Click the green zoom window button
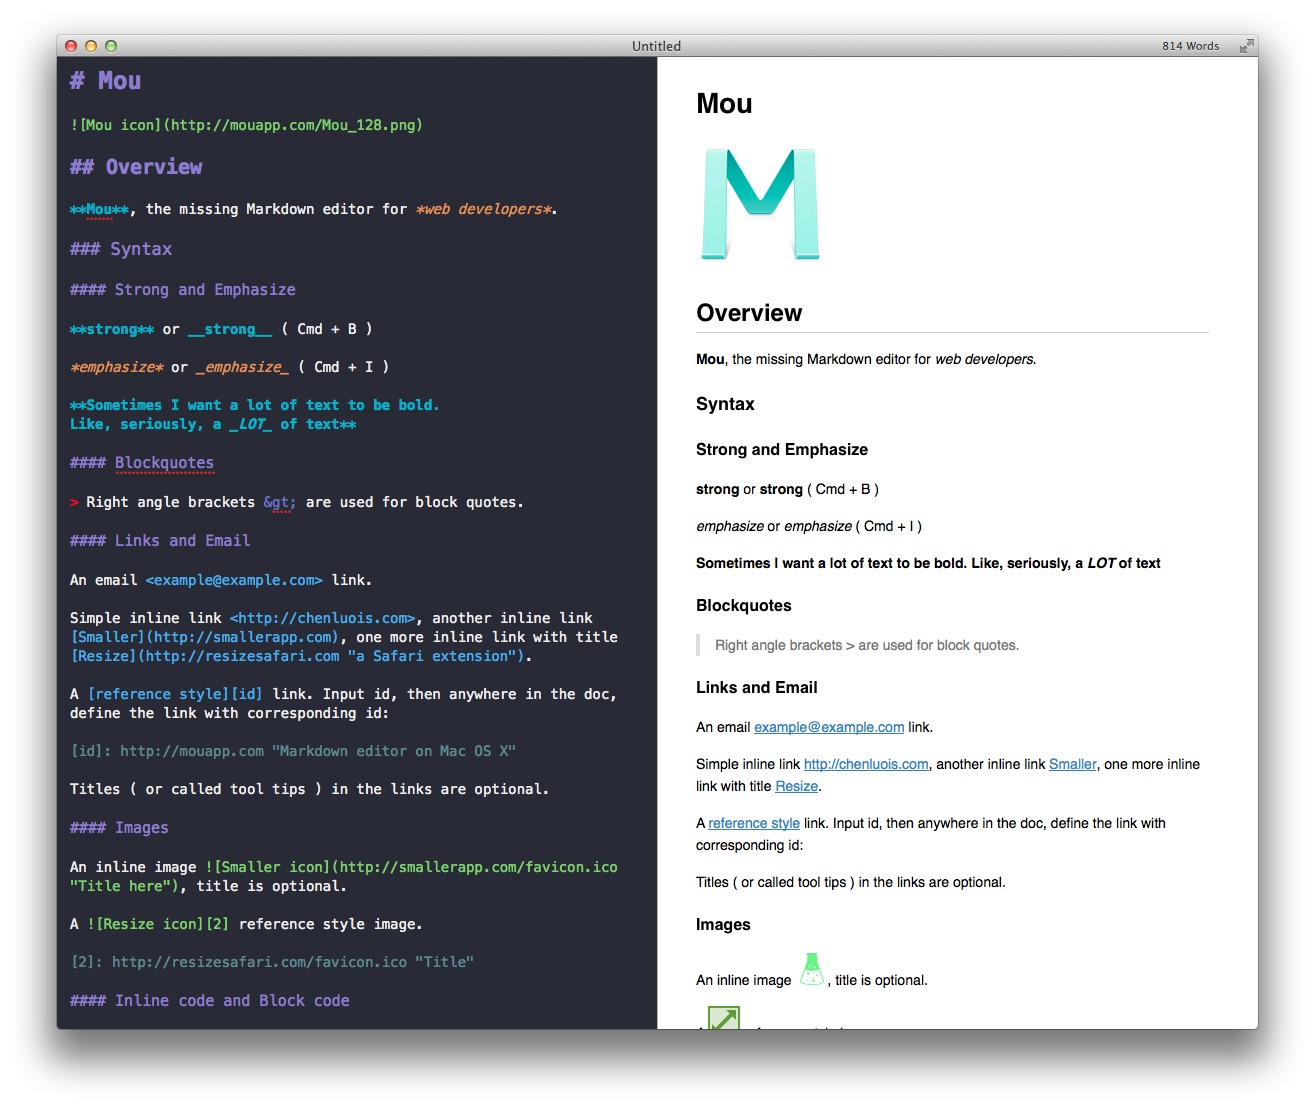1315x1108 pixels. [x=111, y=46]
